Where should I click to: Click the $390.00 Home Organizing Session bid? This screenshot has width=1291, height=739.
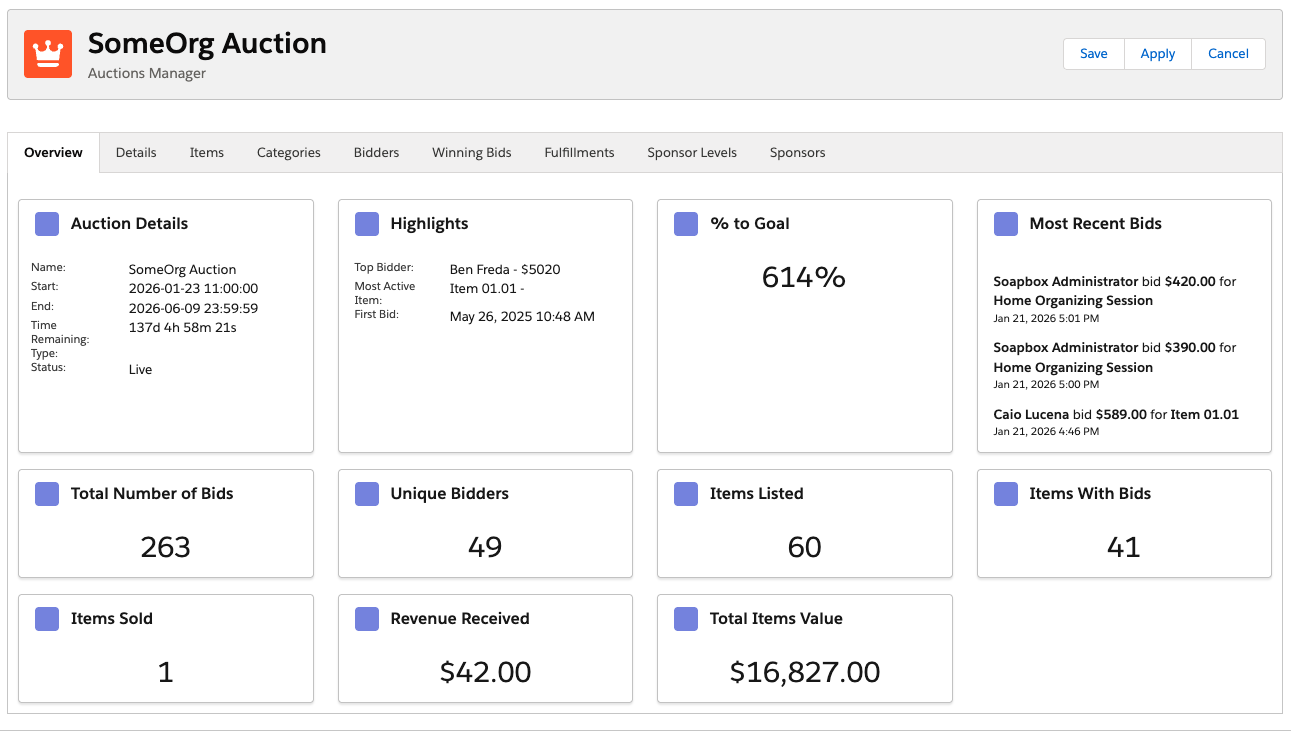tap(1115, 357)
